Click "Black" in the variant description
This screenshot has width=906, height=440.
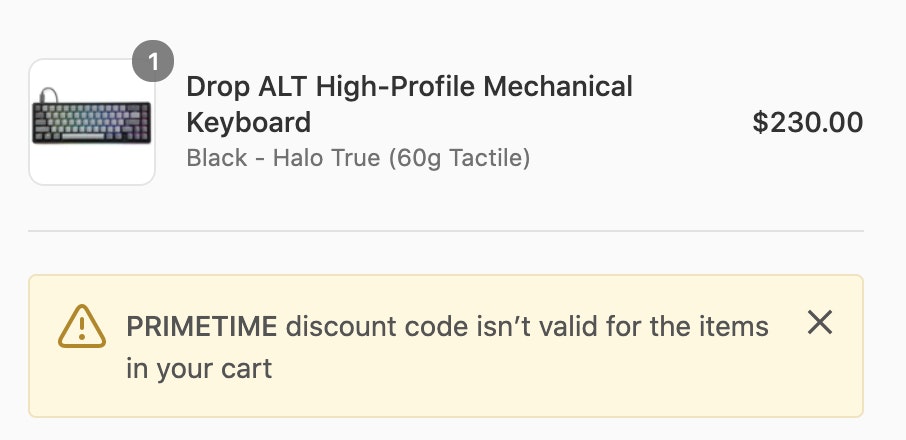pos(216,158)
